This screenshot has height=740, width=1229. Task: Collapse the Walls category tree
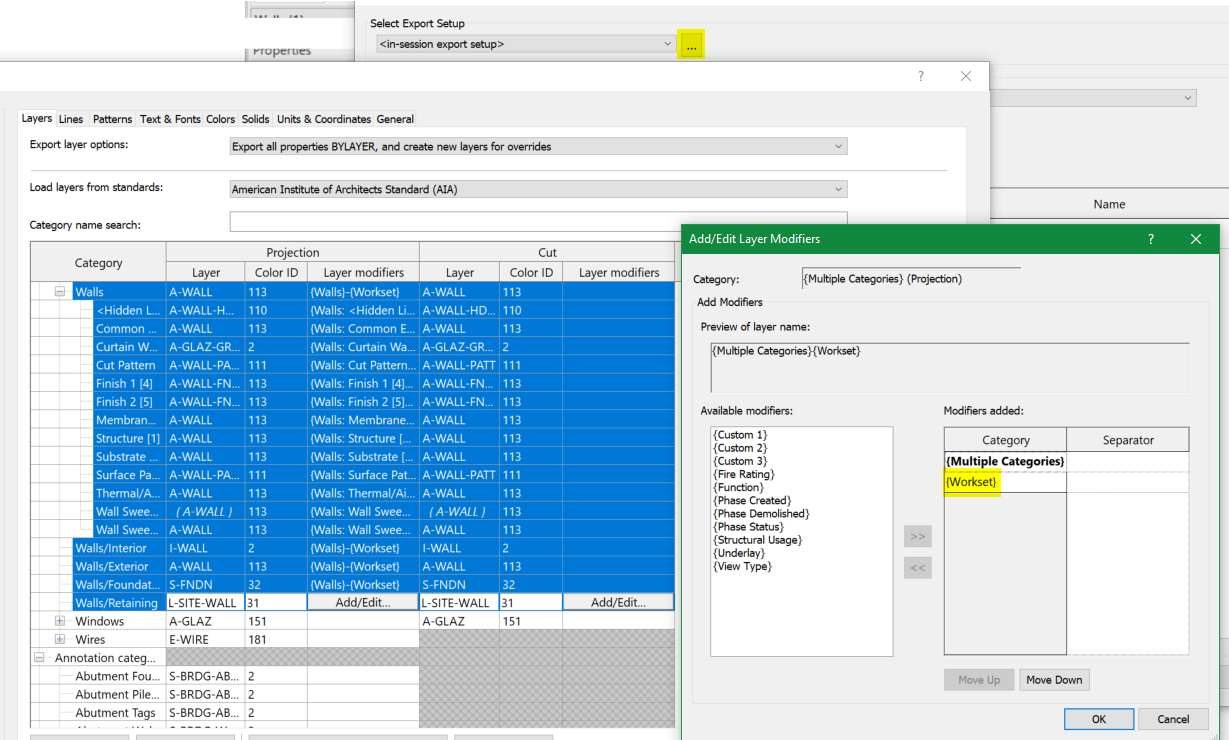point(60,292)
